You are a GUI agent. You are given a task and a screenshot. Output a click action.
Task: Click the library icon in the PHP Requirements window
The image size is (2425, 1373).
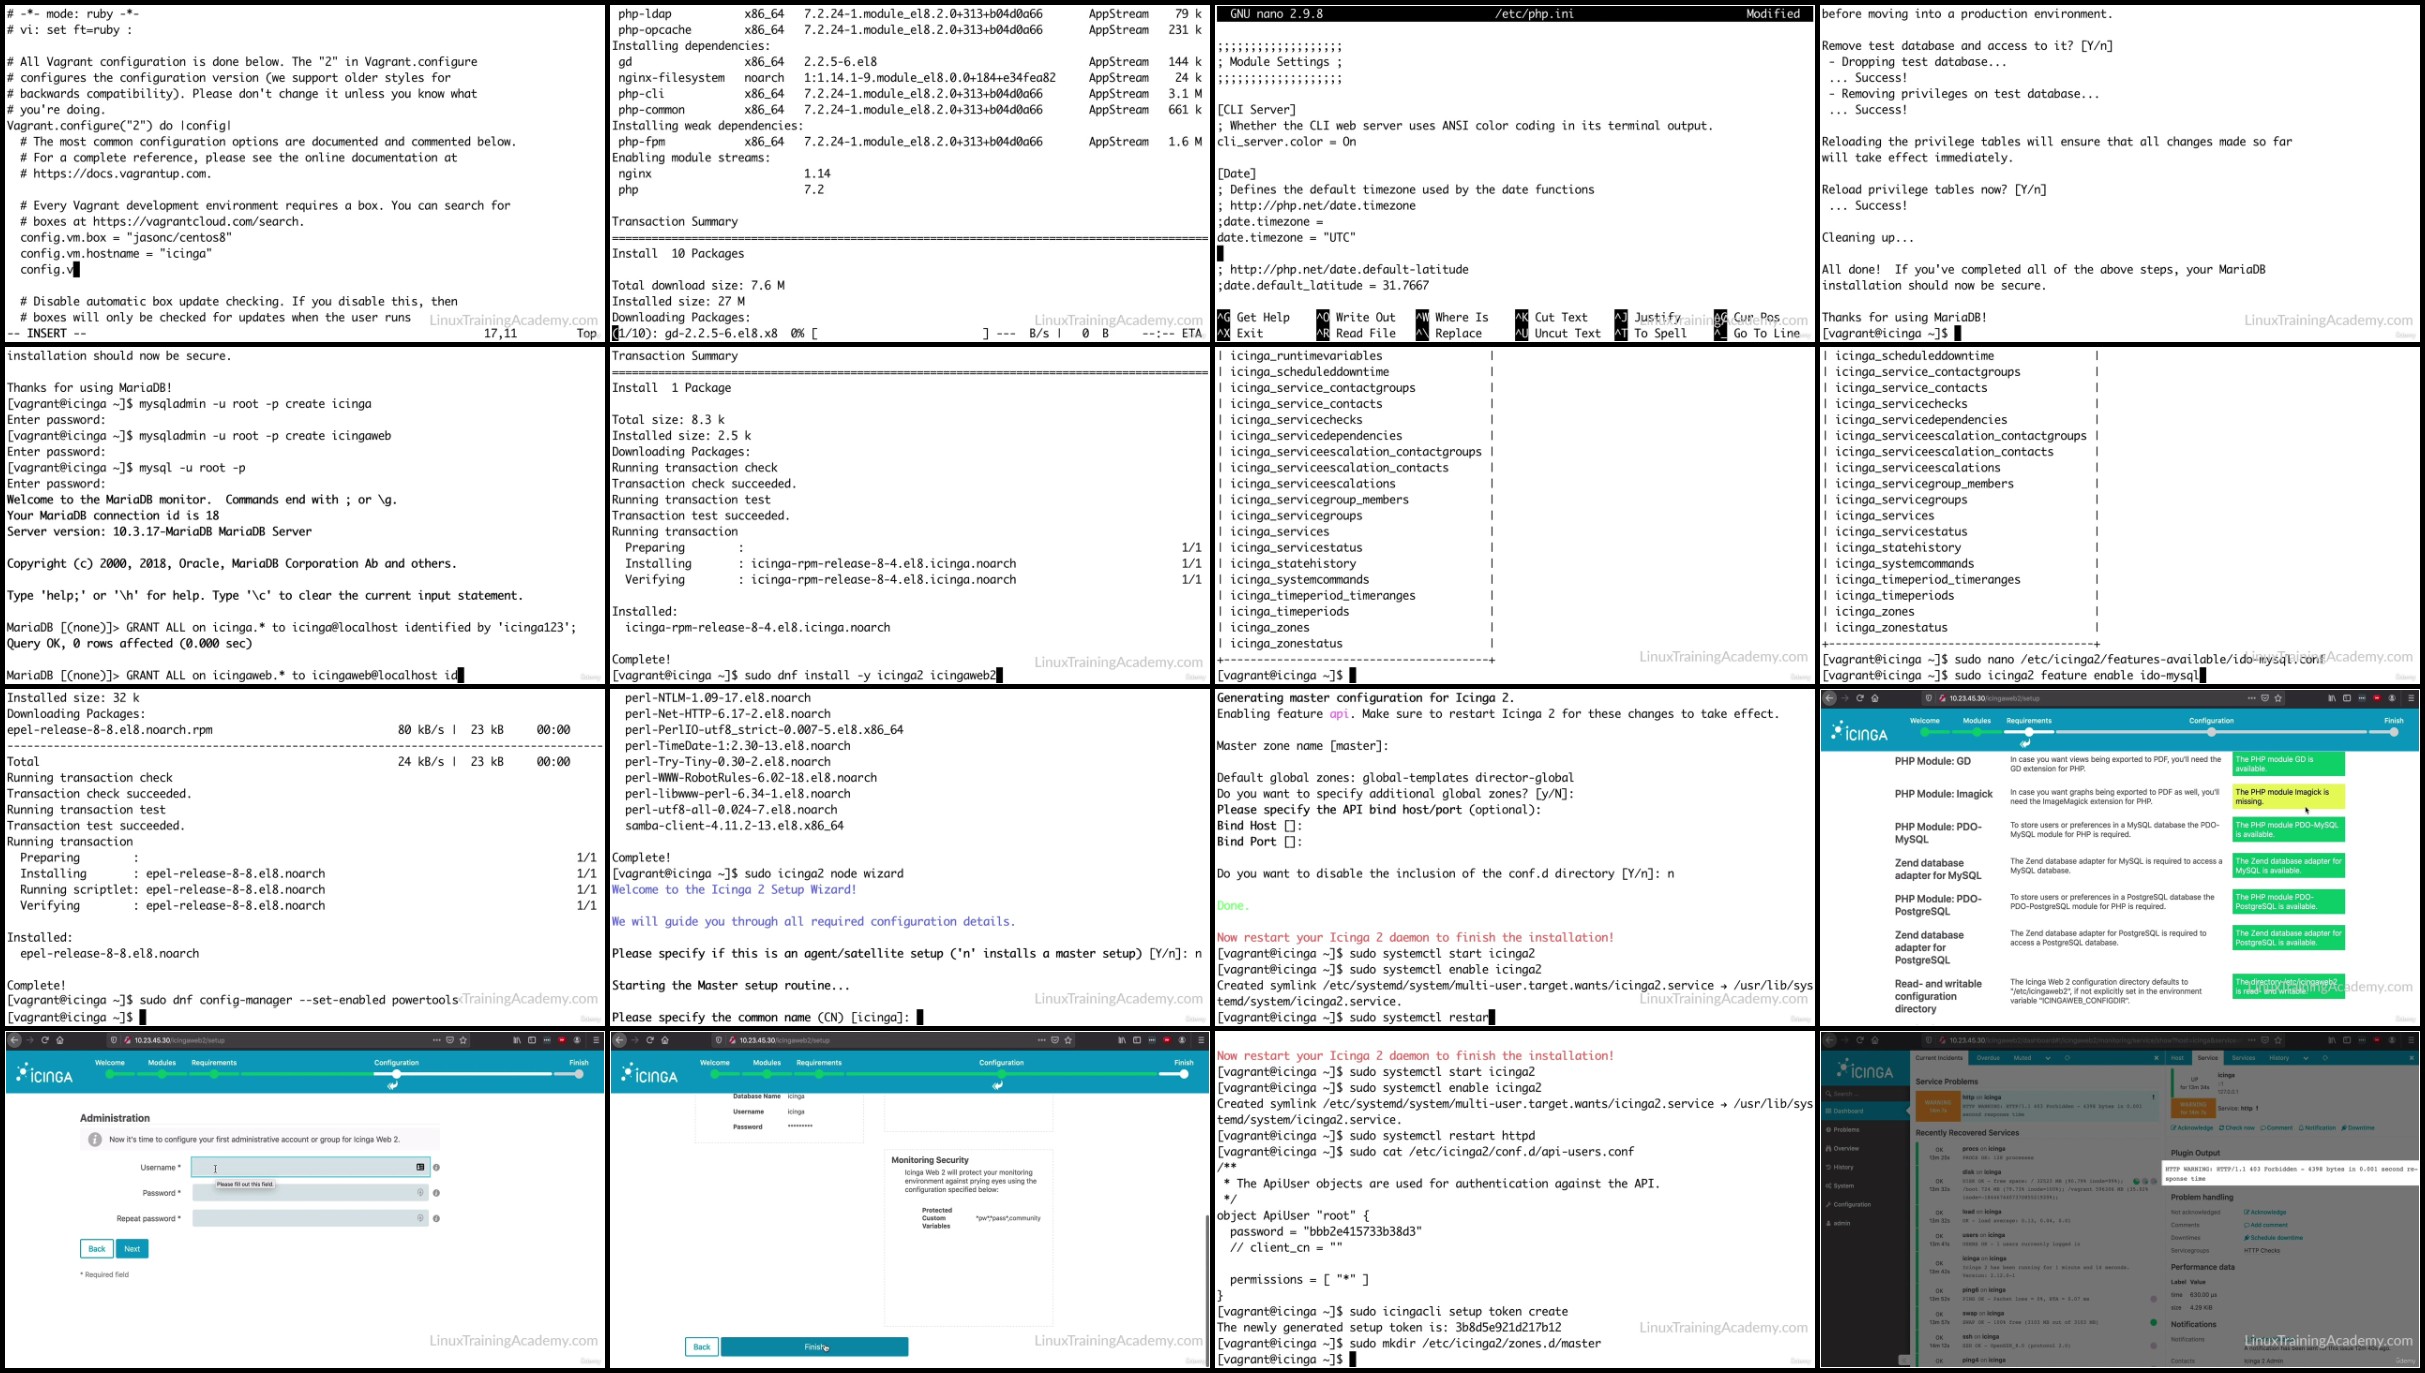(x=2331, y=698)
